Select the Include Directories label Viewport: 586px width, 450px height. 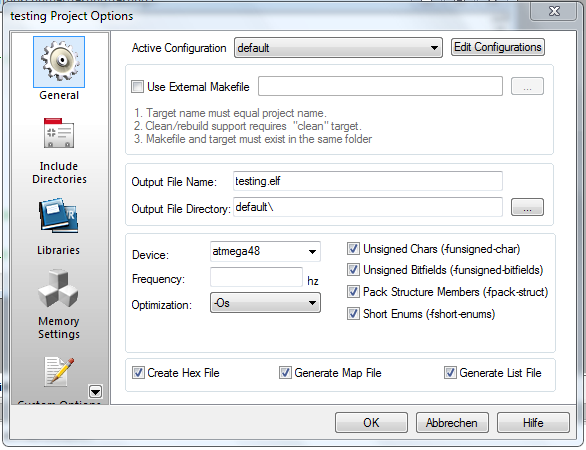pyautogui.click(x=59, y=172)
